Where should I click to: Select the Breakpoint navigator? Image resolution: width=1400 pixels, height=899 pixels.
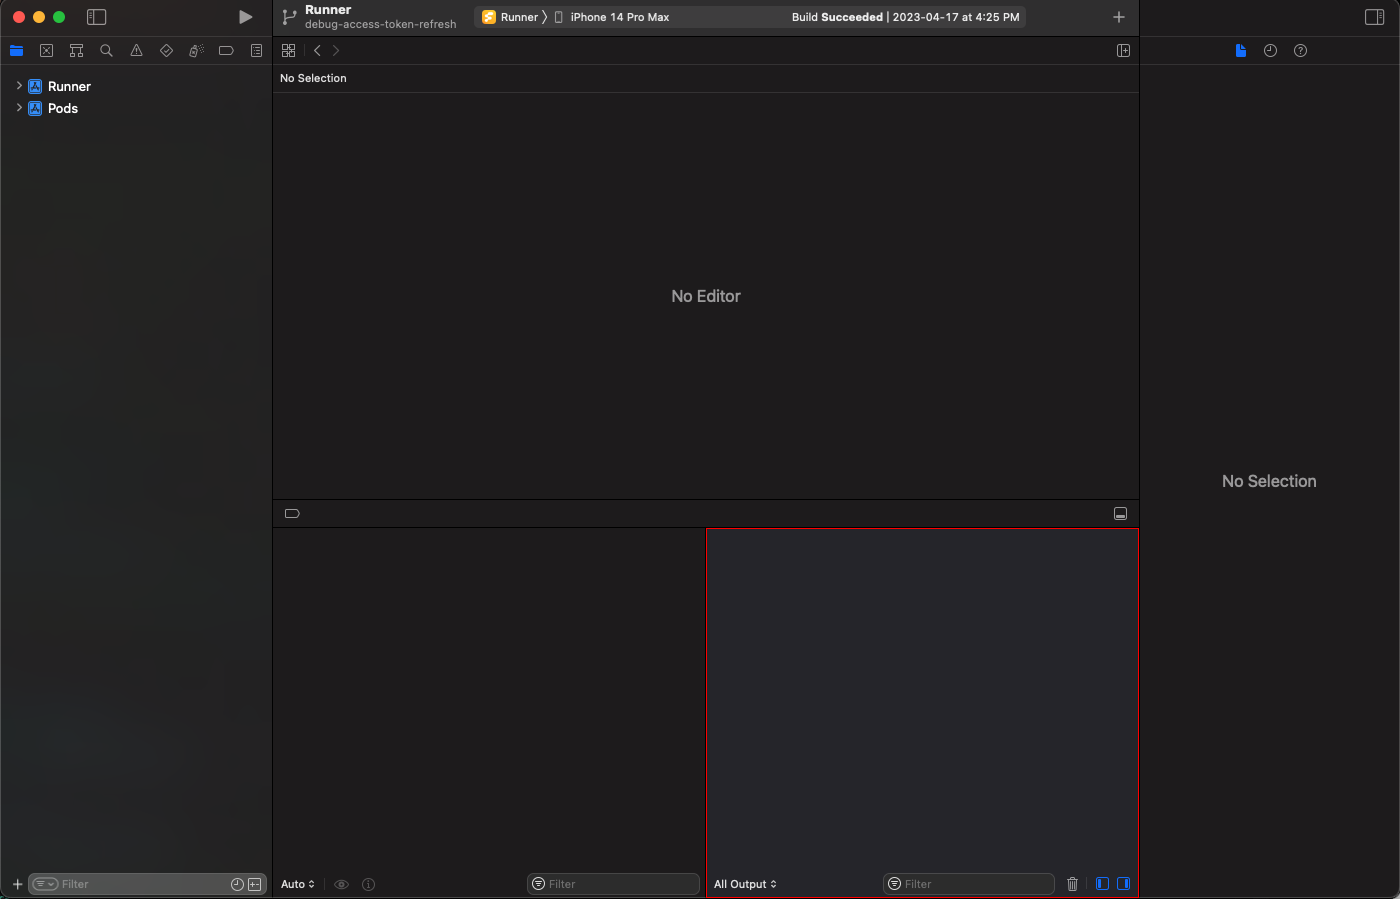click(226, 50)
